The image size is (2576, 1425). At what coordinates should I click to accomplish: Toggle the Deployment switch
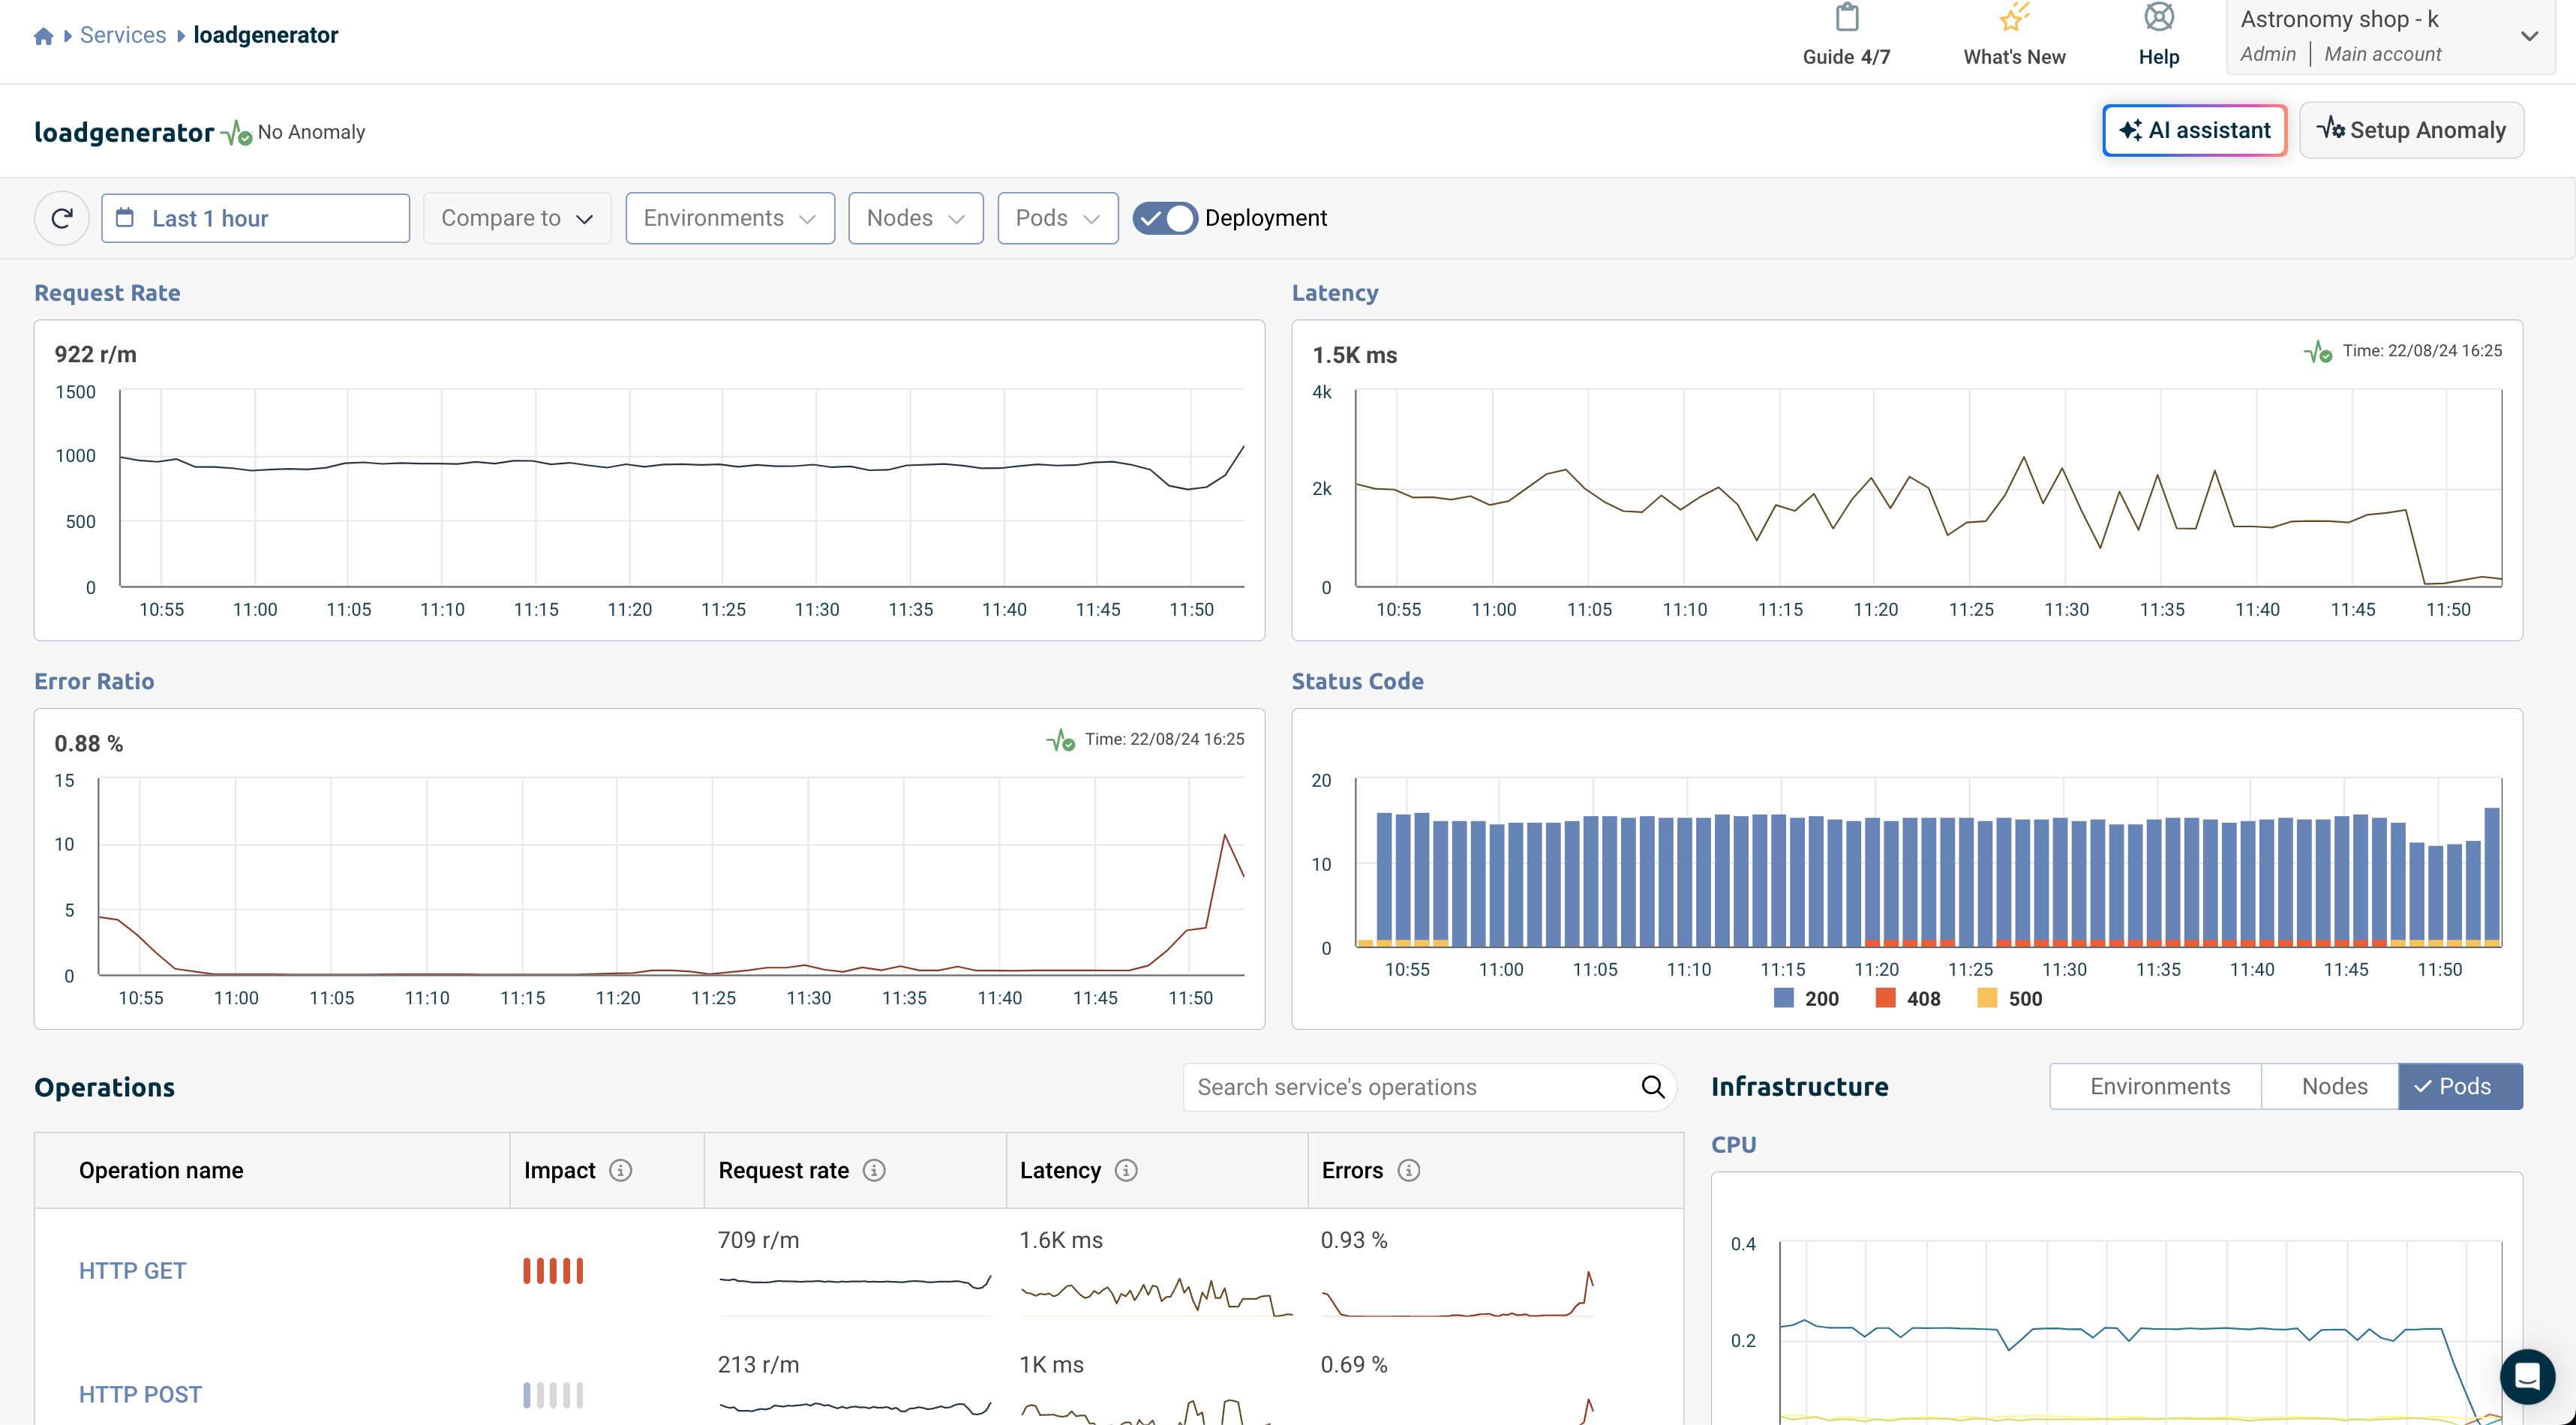tap(1164, 218)
